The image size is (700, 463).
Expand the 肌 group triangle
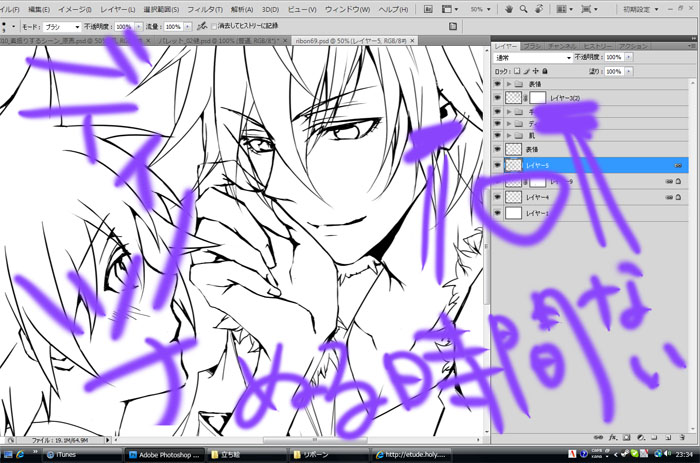[x=508, y=135]
